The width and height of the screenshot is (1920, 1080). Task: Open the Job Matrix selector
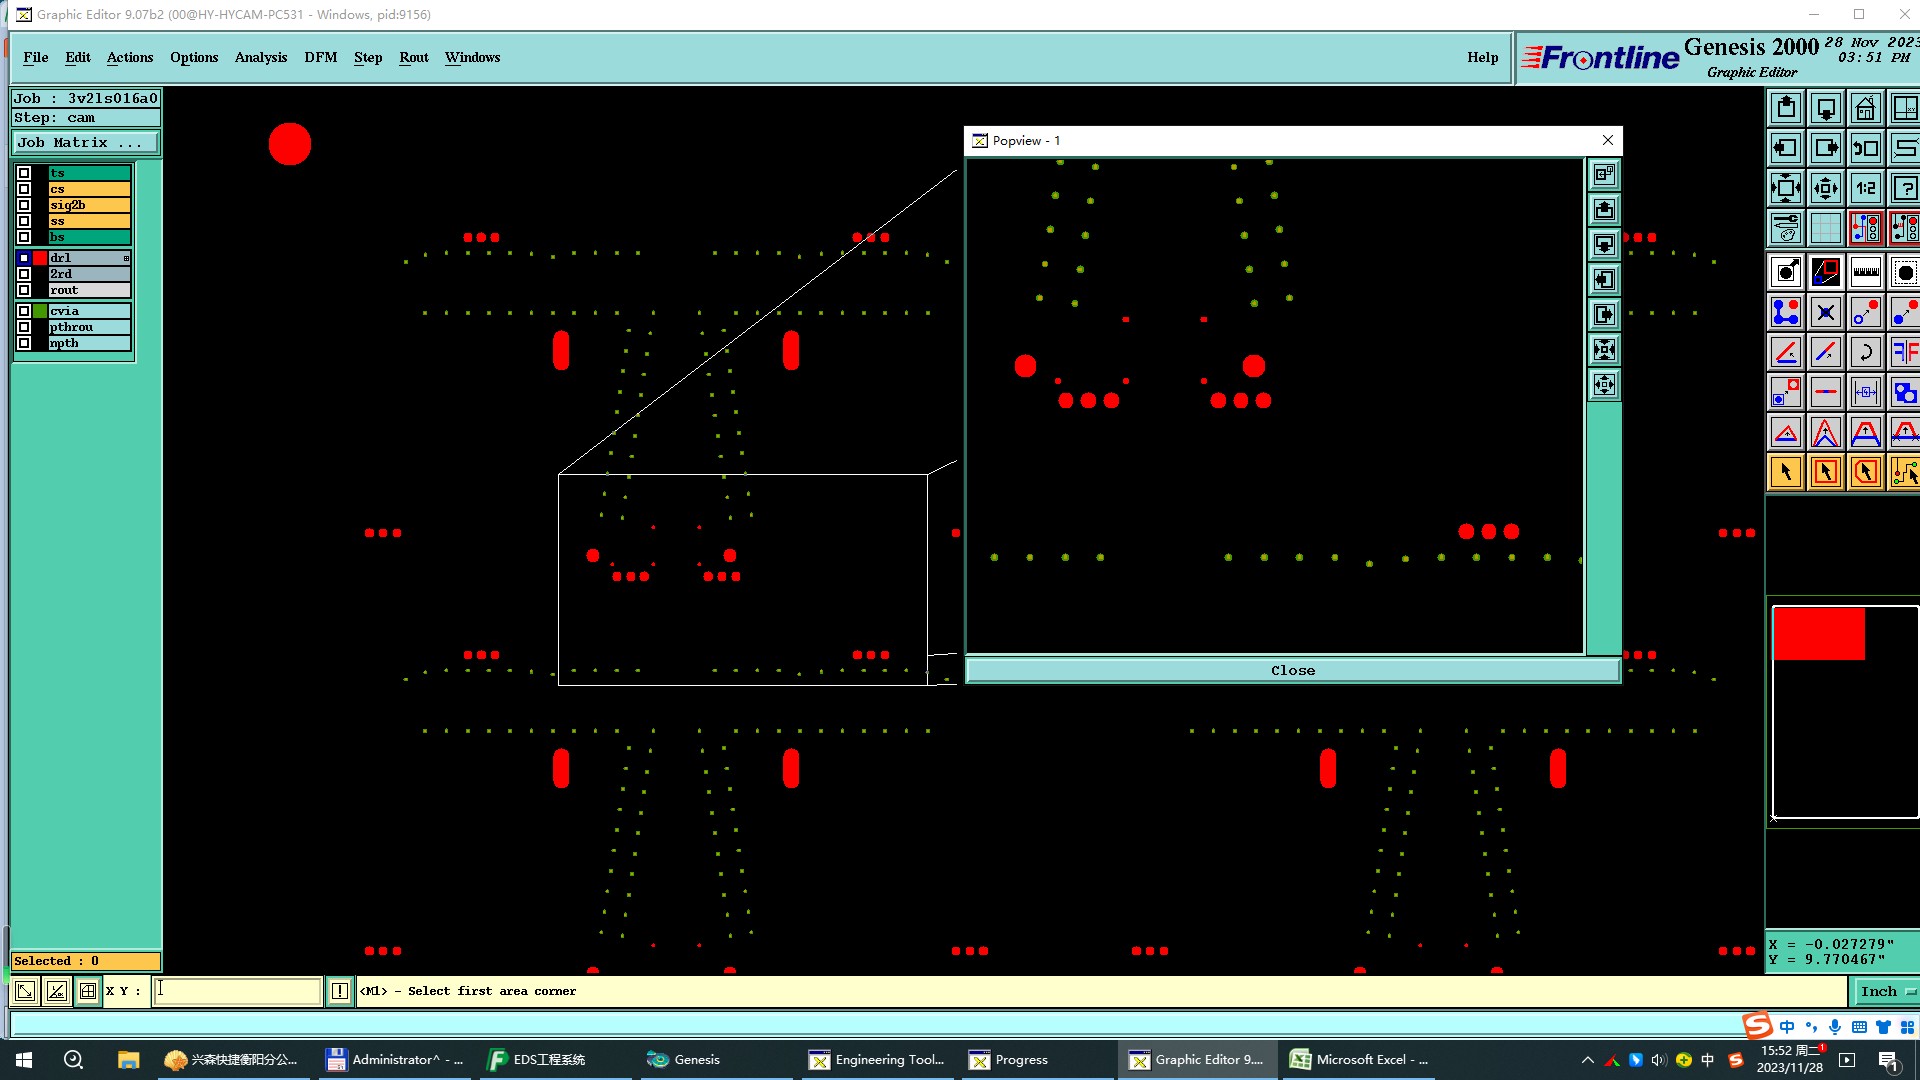click(84, 143)
